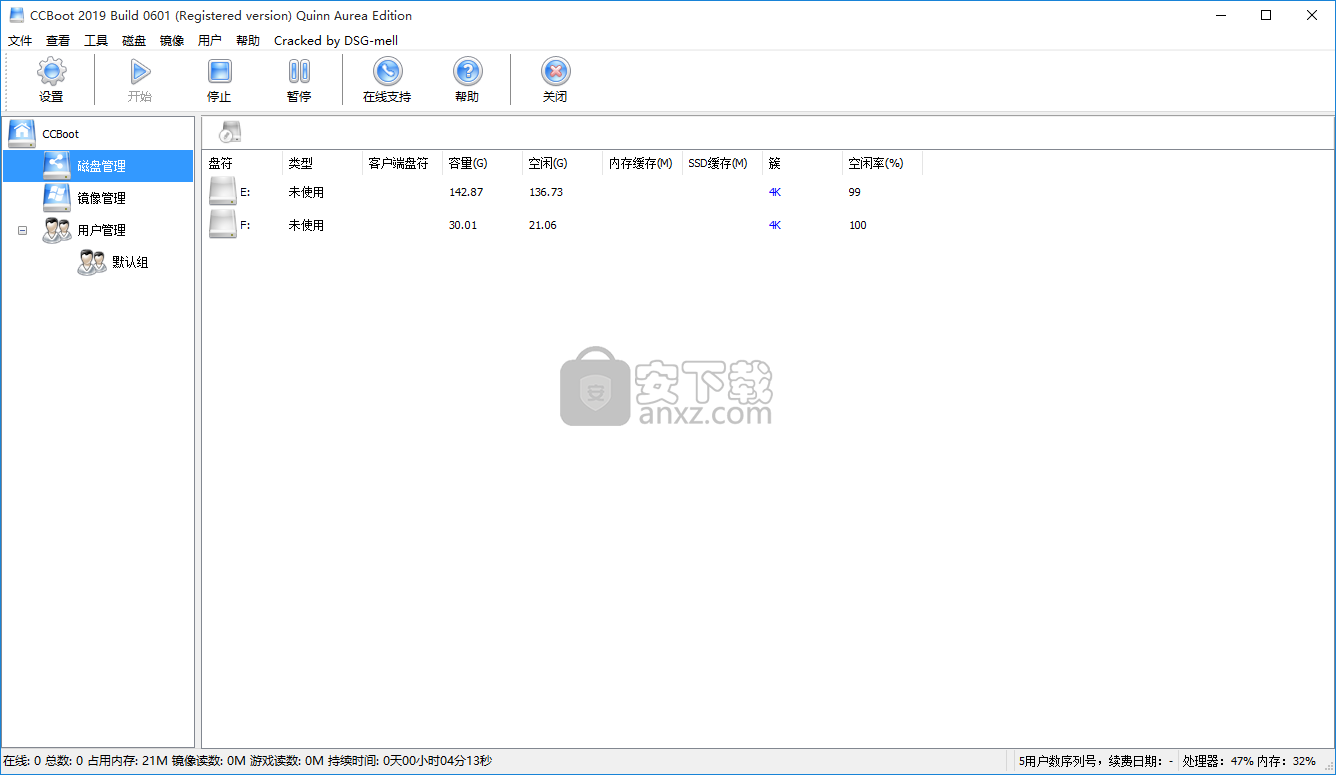Click the 关闭 red close toolbar icon
Viewport: 1336px width, 775px height.
click(555, 71)
